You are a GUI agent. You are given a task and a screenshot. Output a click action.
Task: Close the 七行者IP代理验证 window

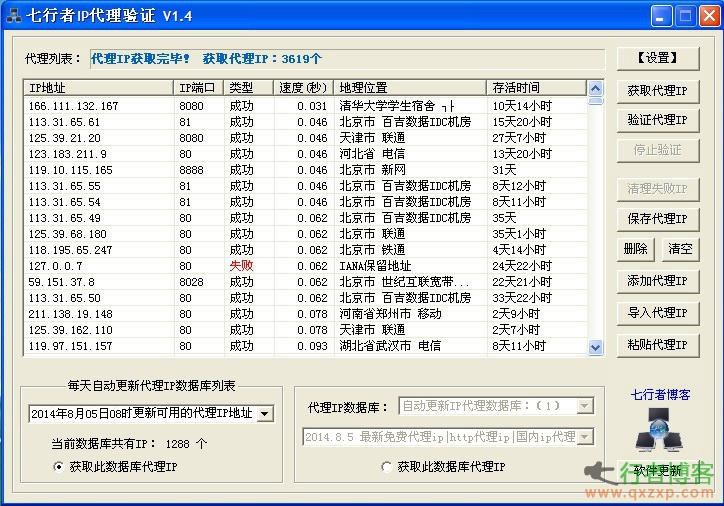click(x=709, y=16)
